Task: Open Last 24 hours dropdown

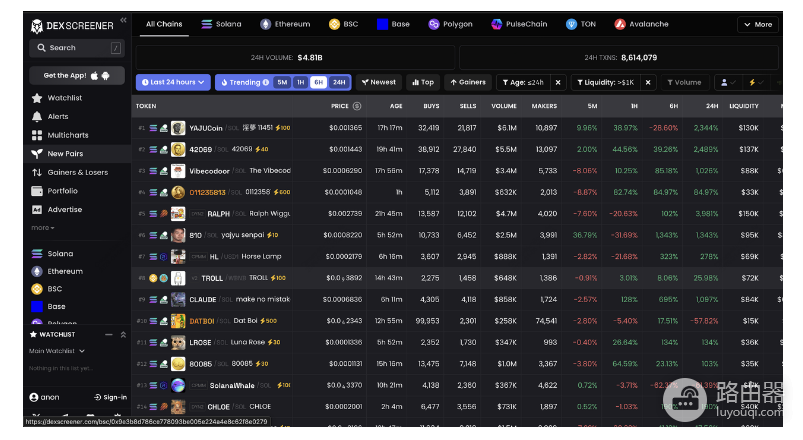Action: point(173,82)
